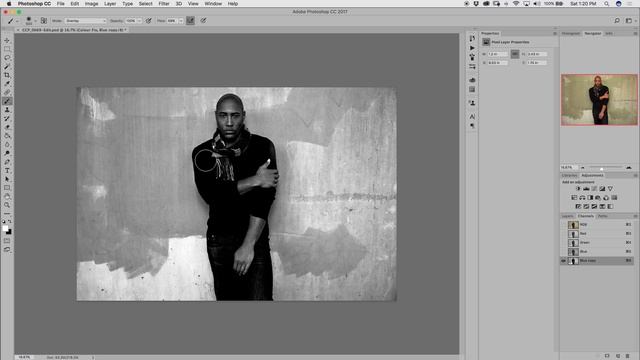Toggle visibility of the Green channel
Viewport: 640px width, 360px height.
click(563, 242)
